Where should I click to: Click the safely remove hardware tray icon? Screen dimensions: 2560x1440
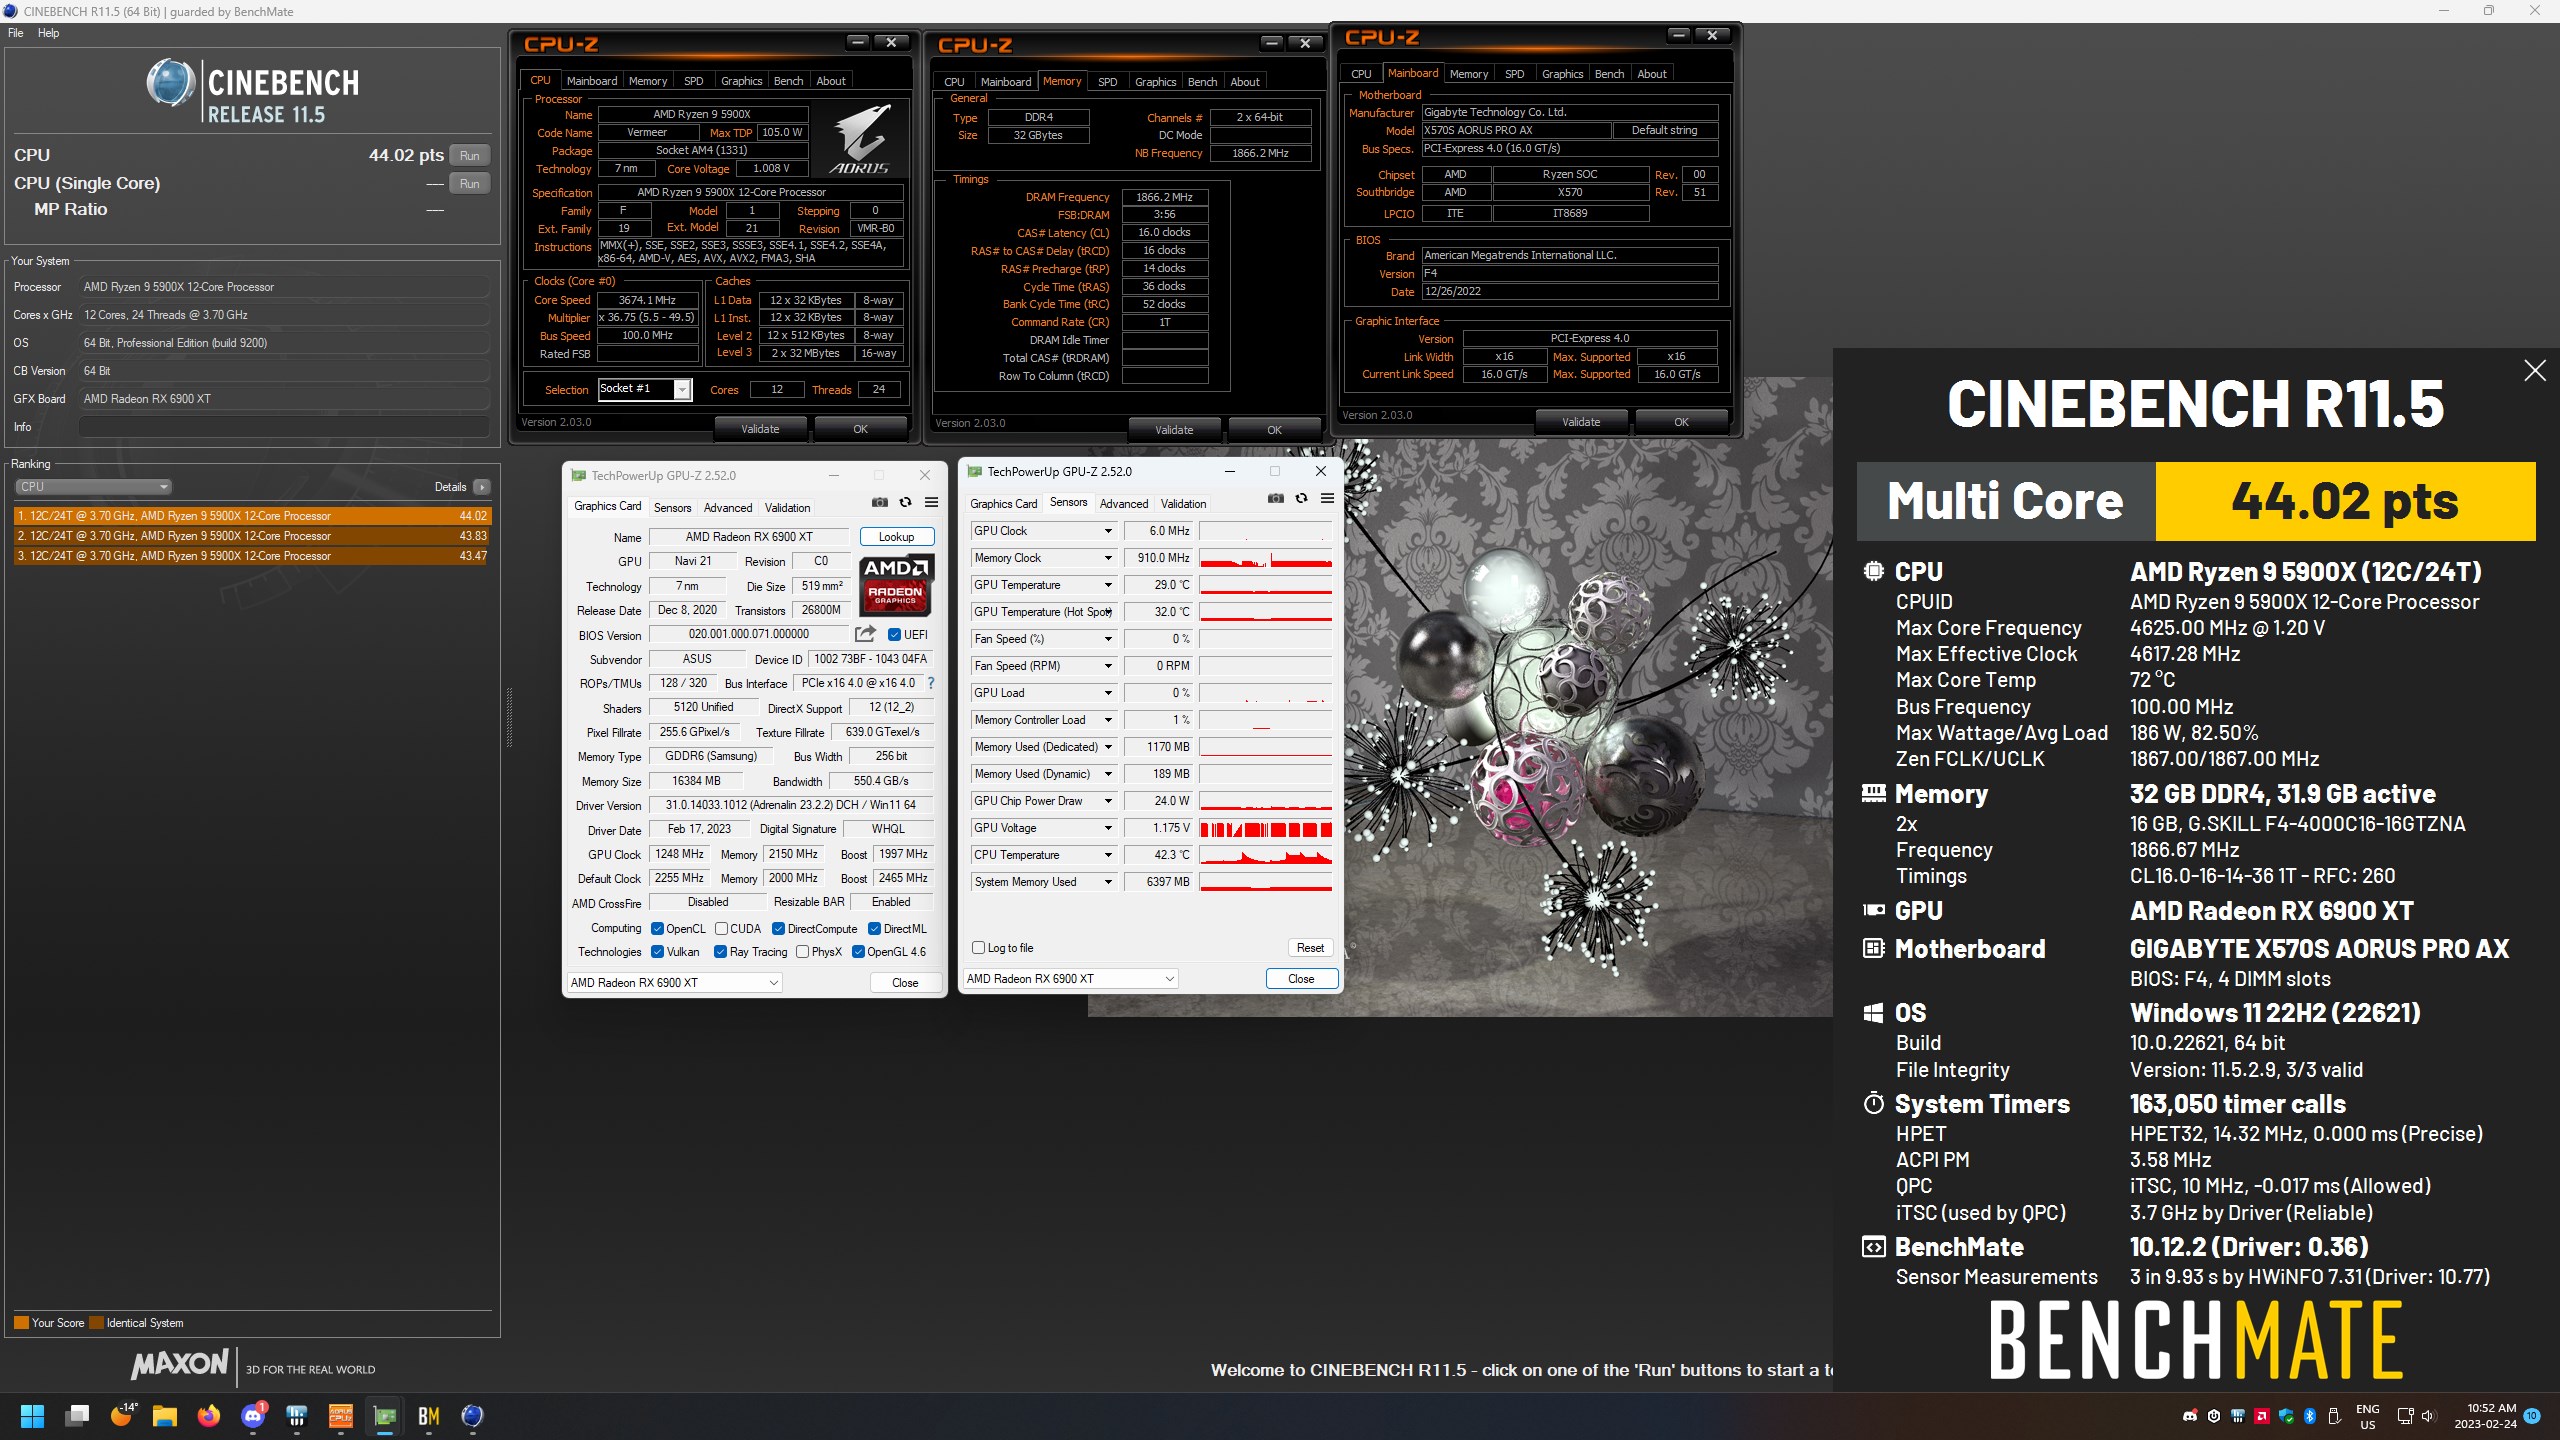(2334, 1416)
